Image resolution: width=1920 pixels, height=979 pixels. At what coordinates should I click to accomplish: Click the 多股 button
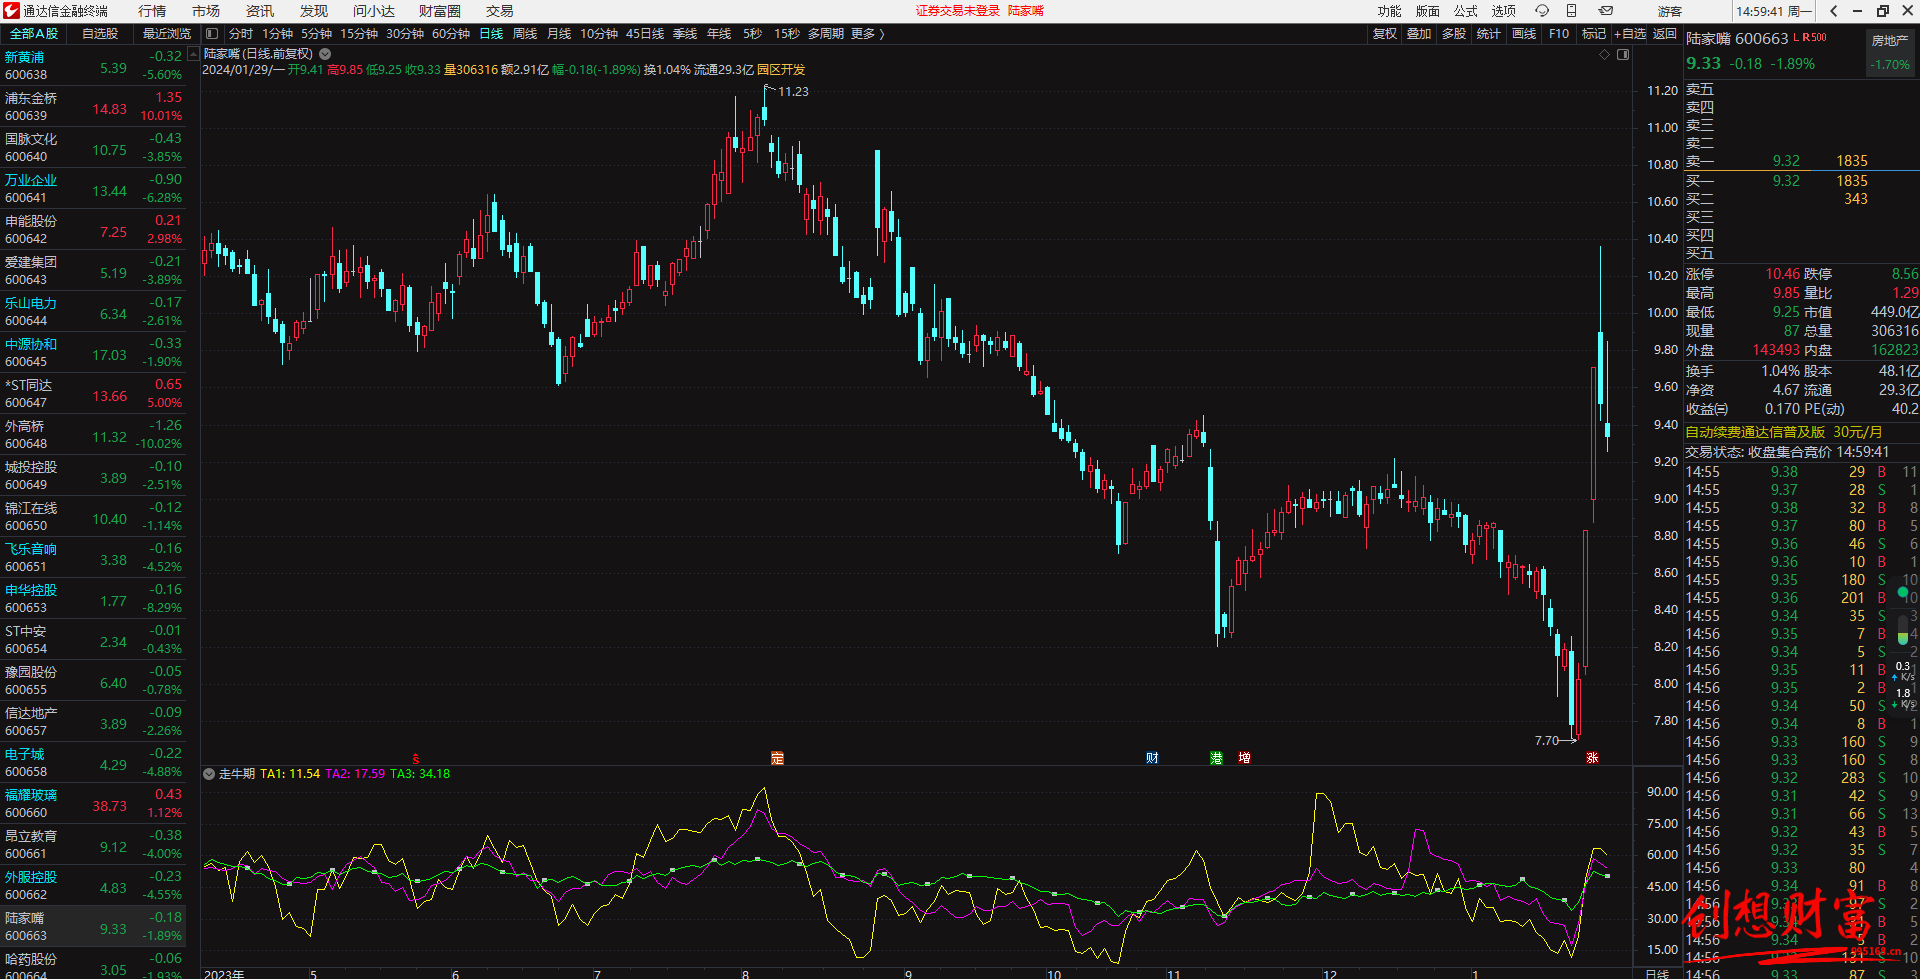(x=1454, y=34)
